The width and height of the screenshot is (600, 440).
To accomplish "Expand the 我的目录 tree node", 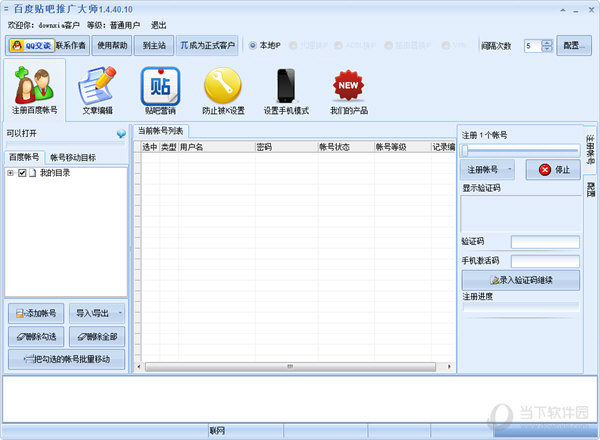I will 11,173.
